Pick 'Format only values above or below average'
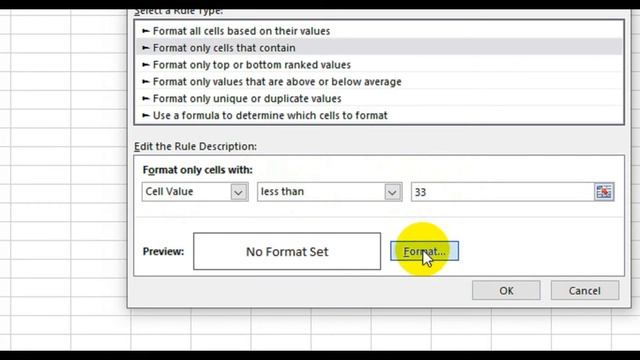 click(379, 82)
